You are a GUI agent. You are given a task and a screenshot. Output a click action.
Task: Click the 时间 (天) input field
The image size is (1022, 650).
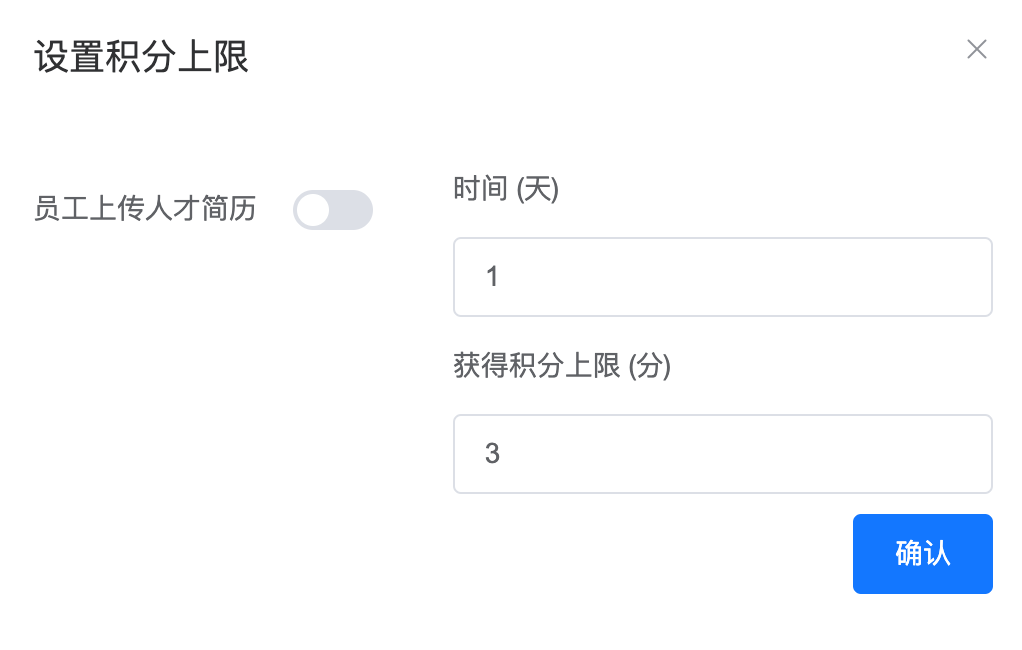(722, 277)
